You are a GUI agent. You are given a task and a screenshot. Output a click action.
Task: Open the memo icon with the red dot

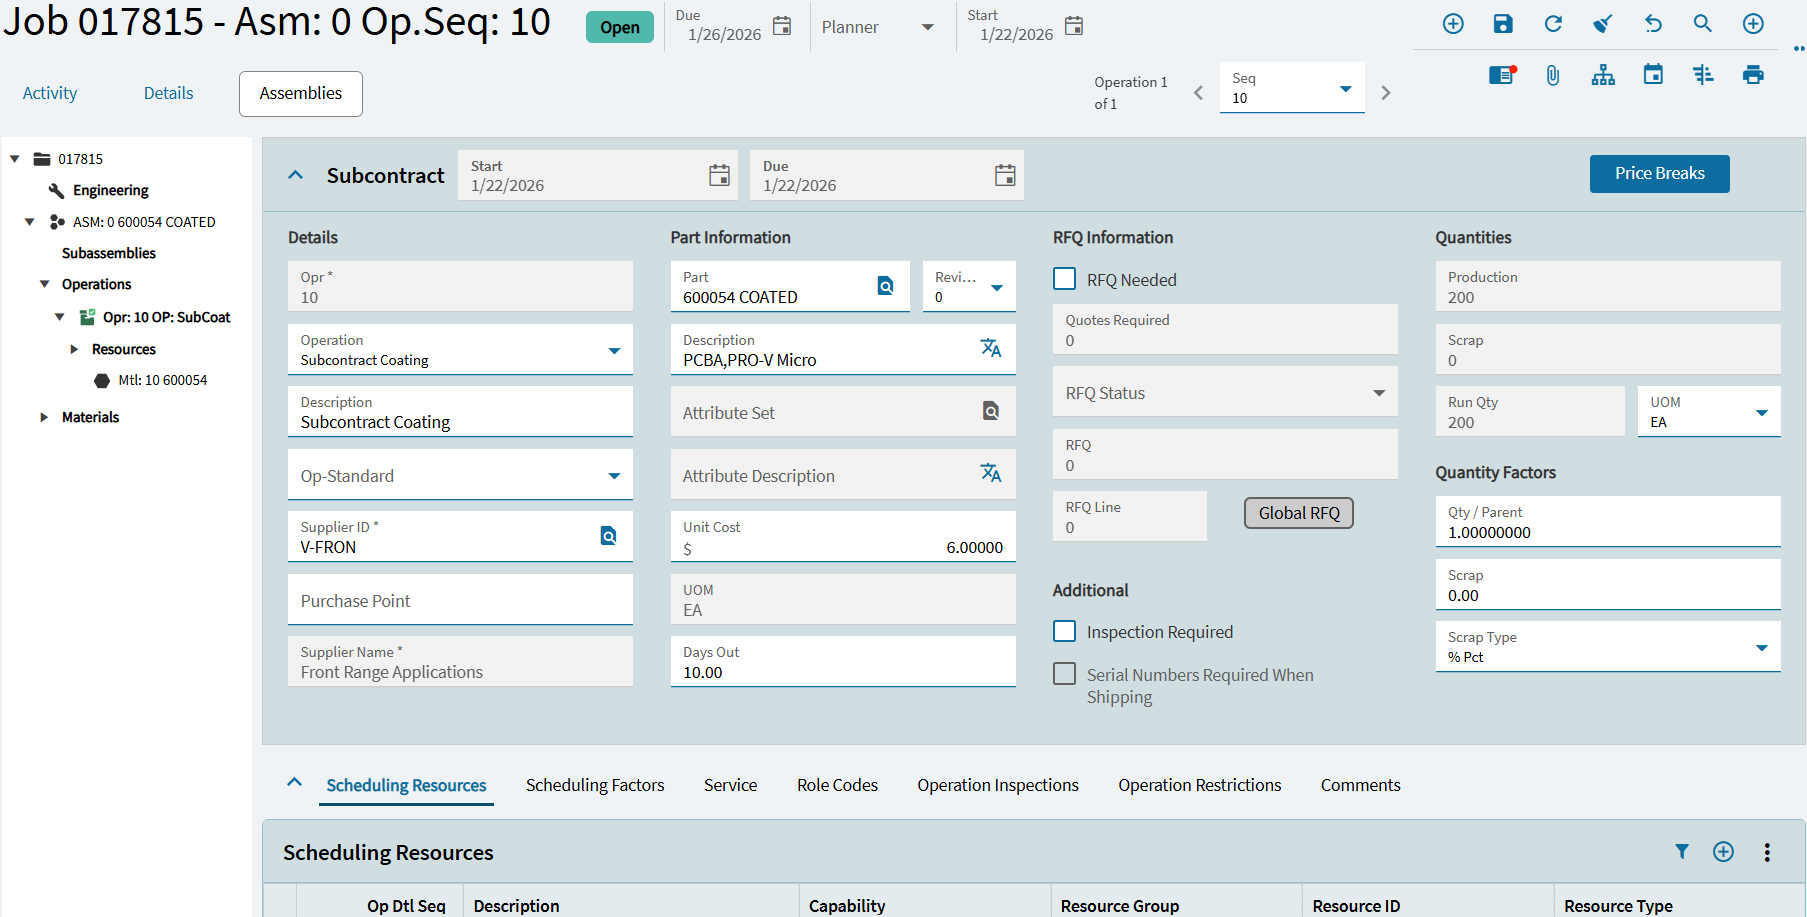(x=1503, y=75)
